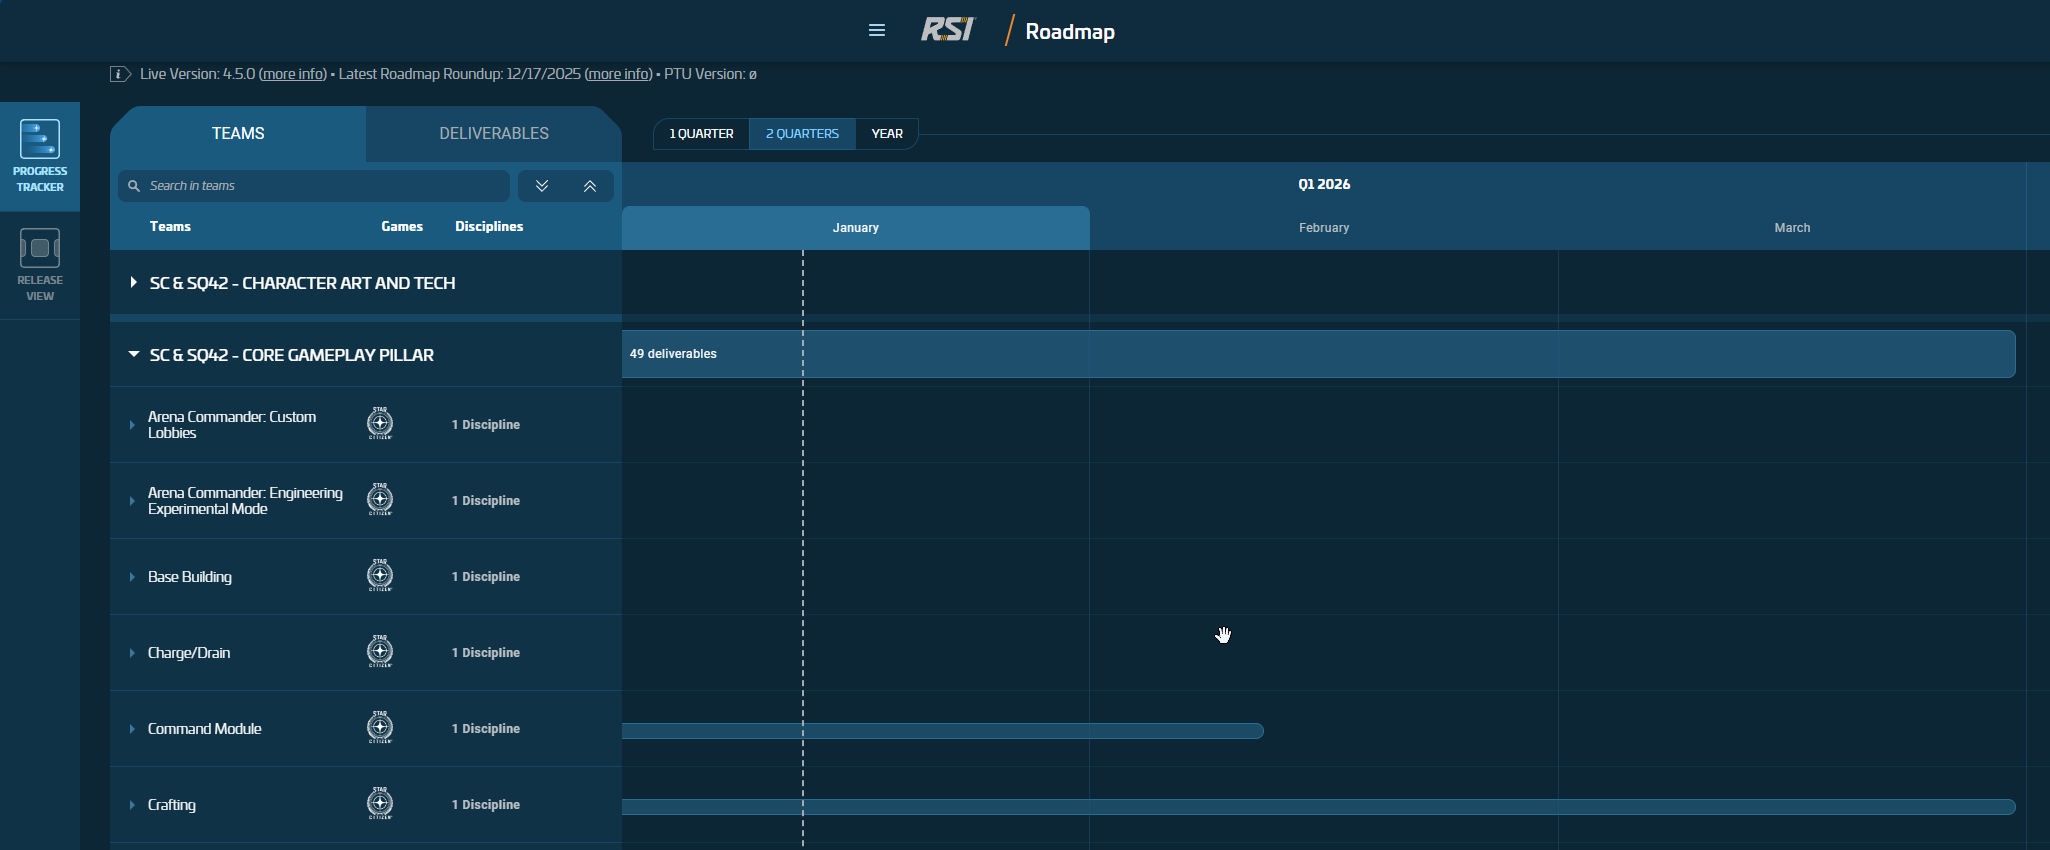Screen dimensions: 2050x850
Task: Click Star Citizen game icon for Crafting row
Action: [380, 804]
